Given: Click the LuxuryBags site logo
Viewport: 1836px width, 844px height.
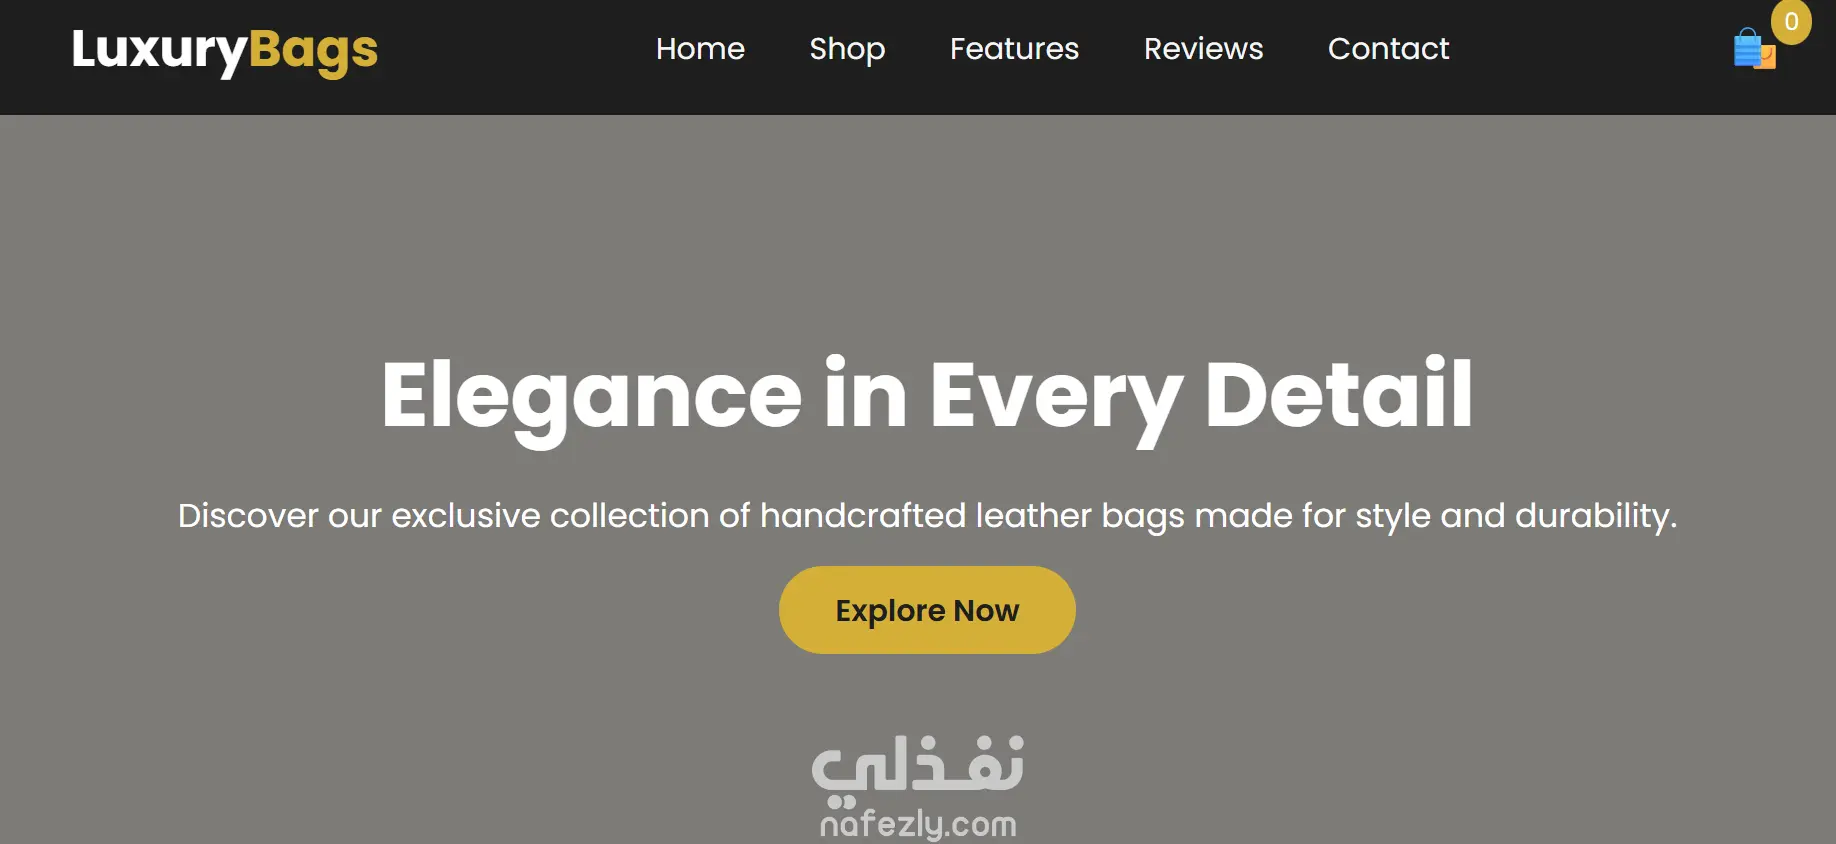Looking at the screenshot, I should (x=225, y=50).
